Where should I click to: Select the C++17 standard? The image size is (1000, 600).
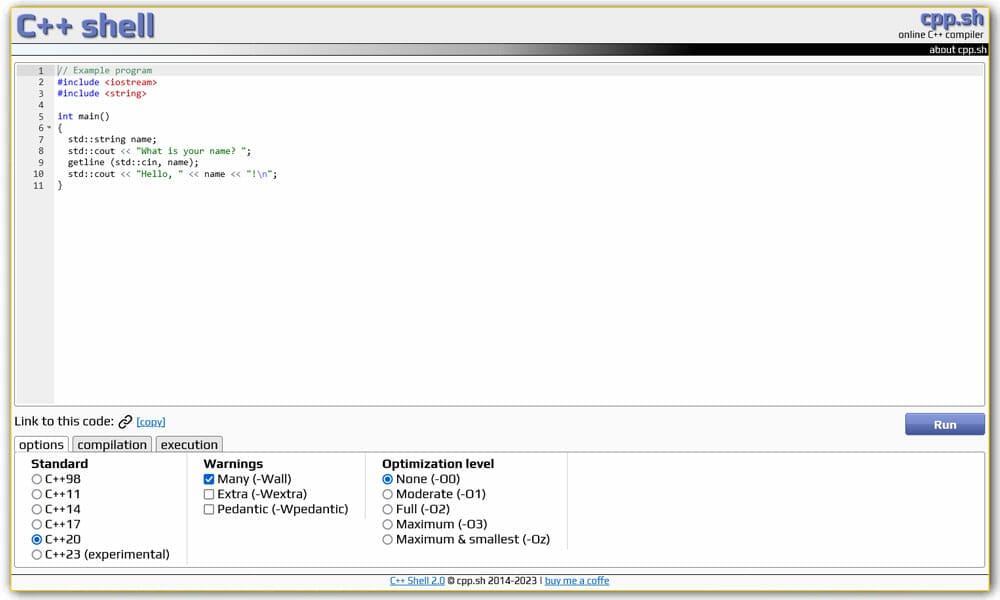click(x=37, y=524)
